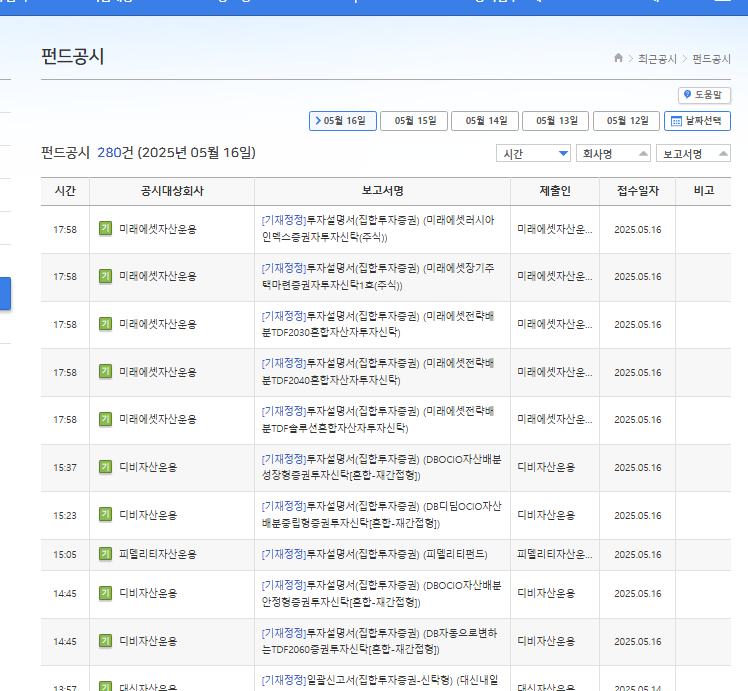Click the blue side tab on left edge
The image size is (748, 691).
[x=5, y=293]
